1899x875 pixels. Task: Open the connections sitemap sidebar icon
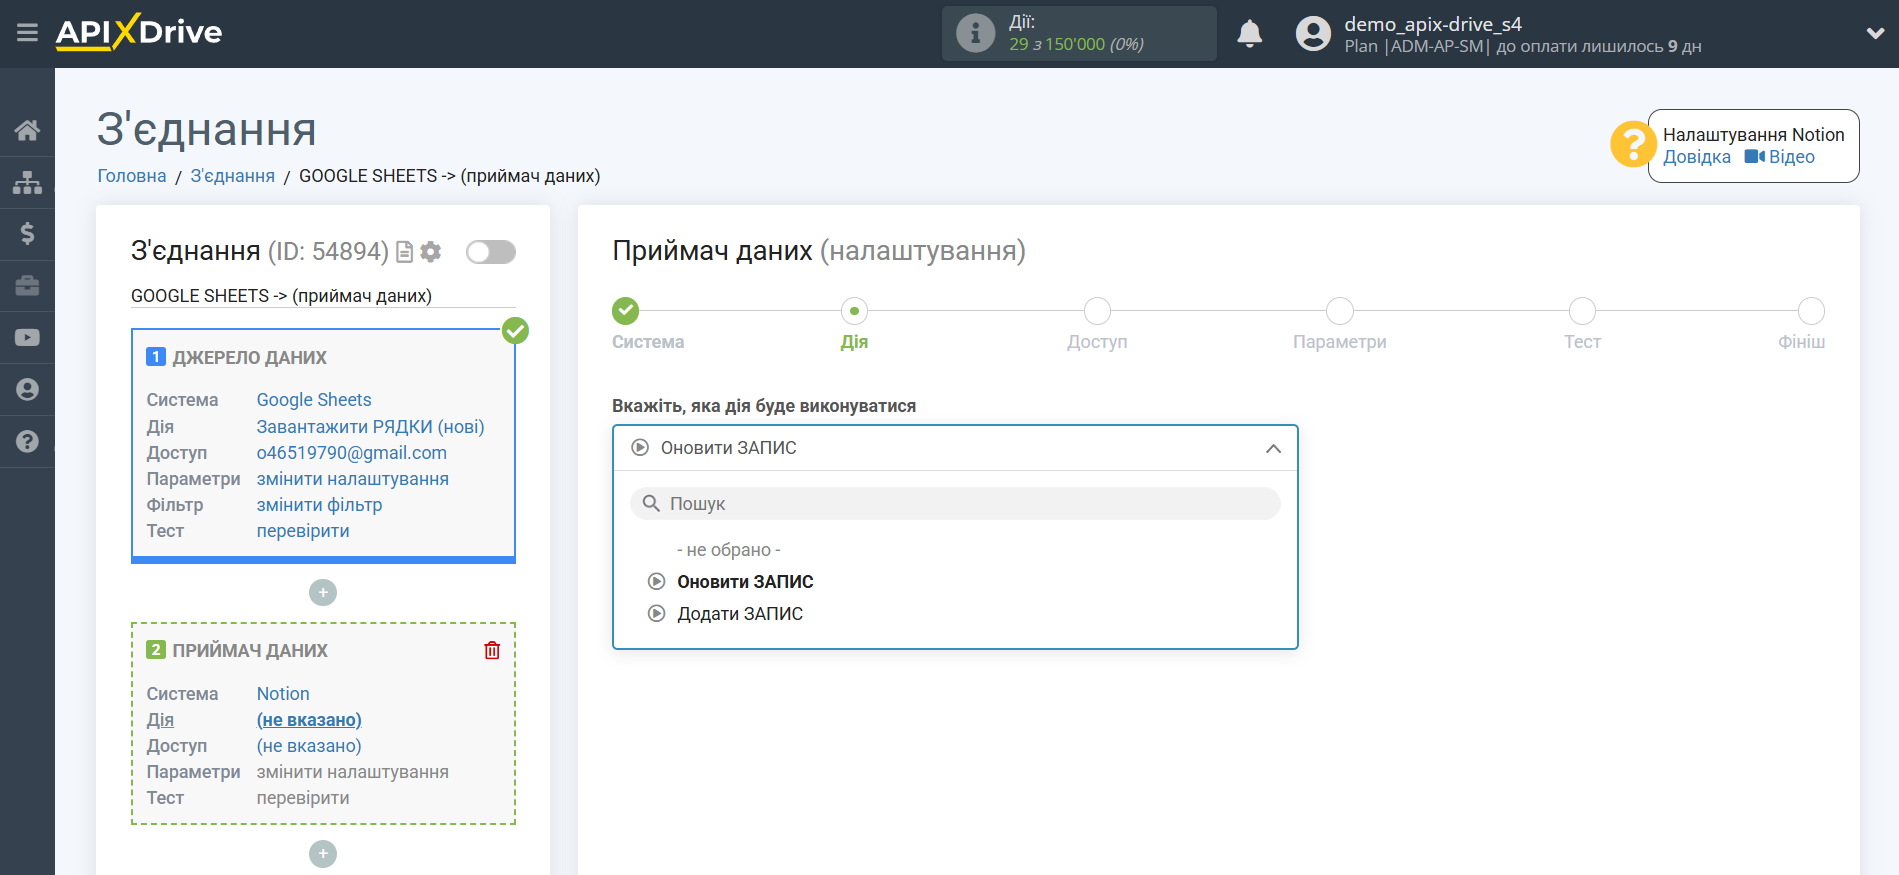(27, 182)
